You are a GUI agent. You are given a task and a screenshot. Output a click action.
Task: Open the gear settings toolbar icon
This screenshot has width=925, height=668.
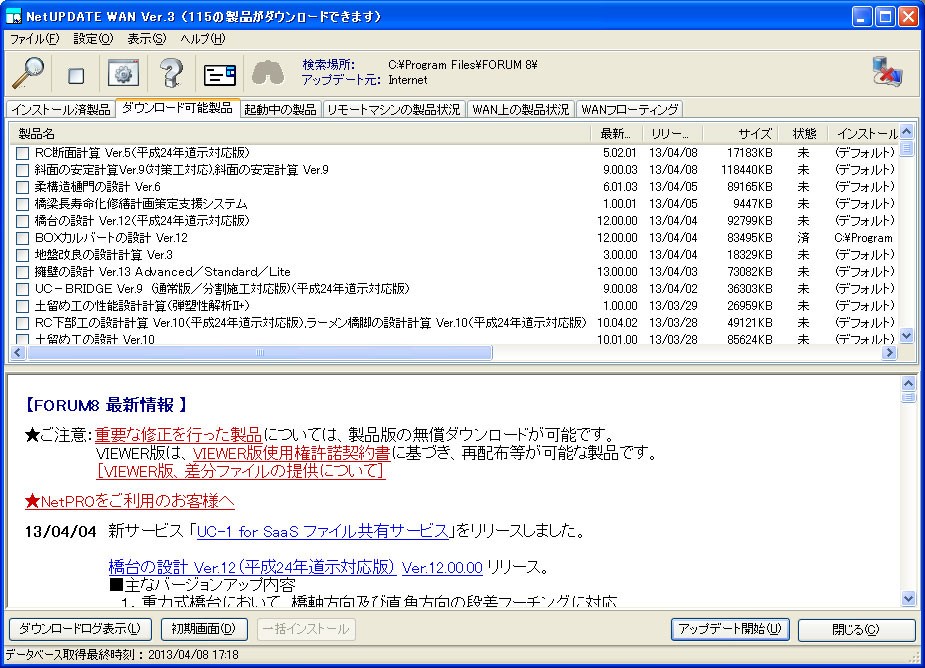pyautogui.click(x=123, y=73)
